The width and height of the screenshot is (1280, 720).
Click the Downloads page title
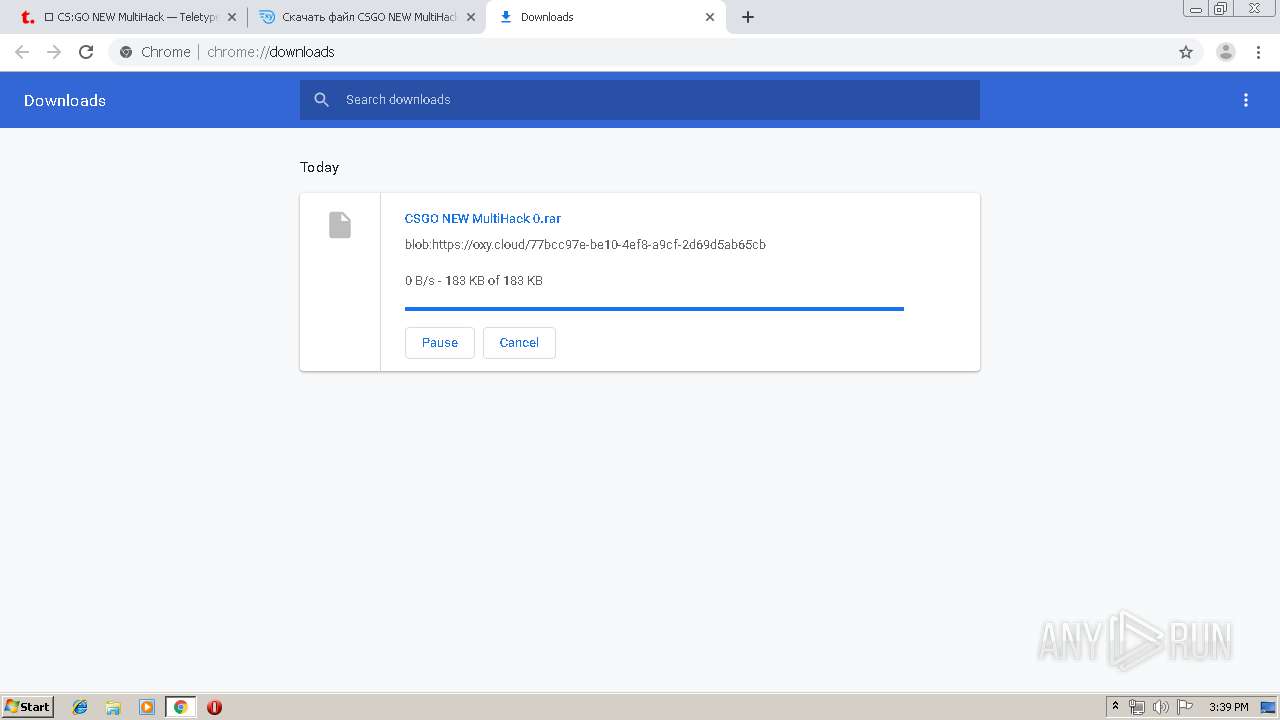coord(65,100)
